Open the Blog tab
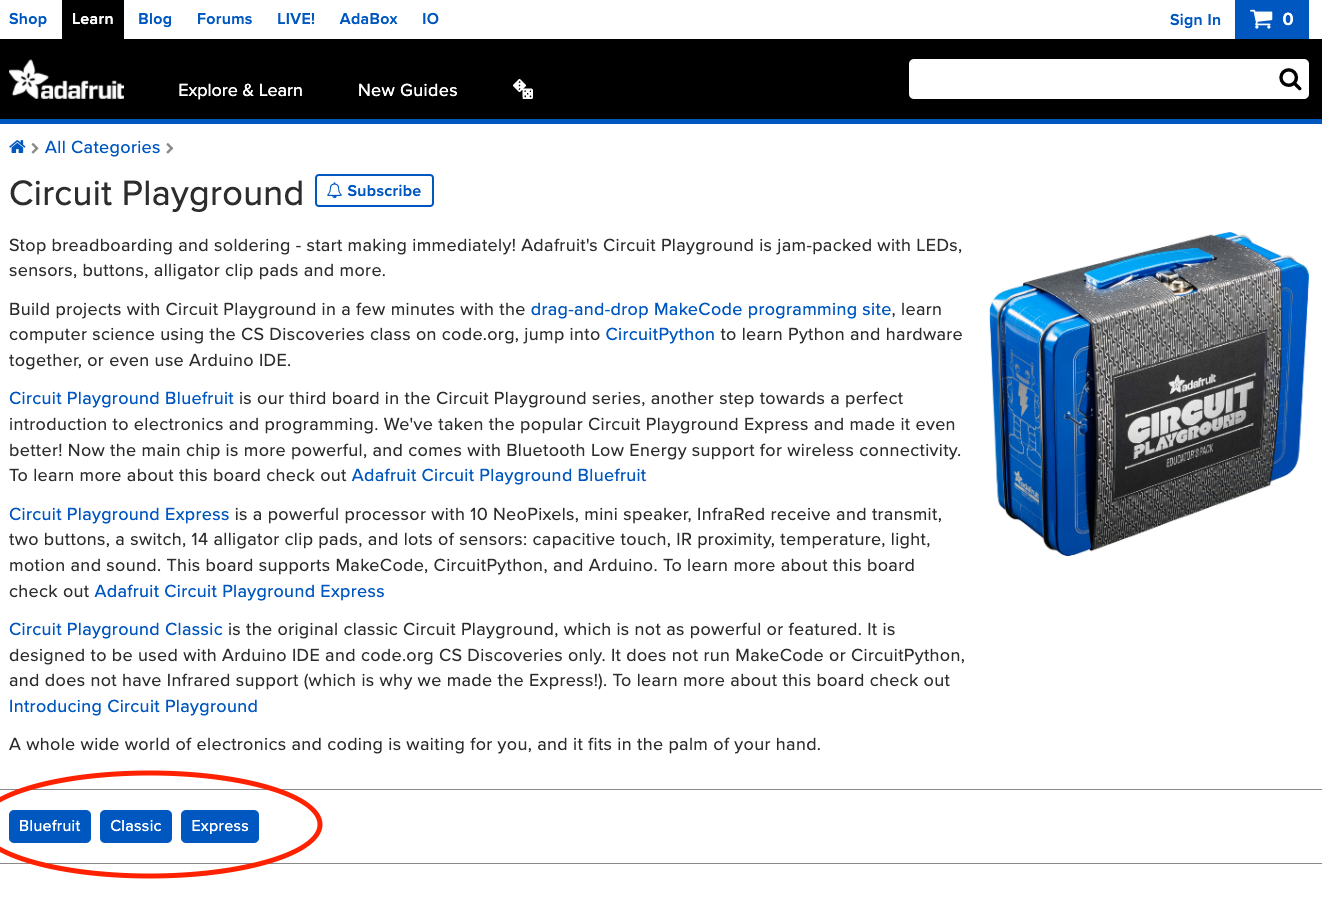1322x898 pixels. point(155,19)
